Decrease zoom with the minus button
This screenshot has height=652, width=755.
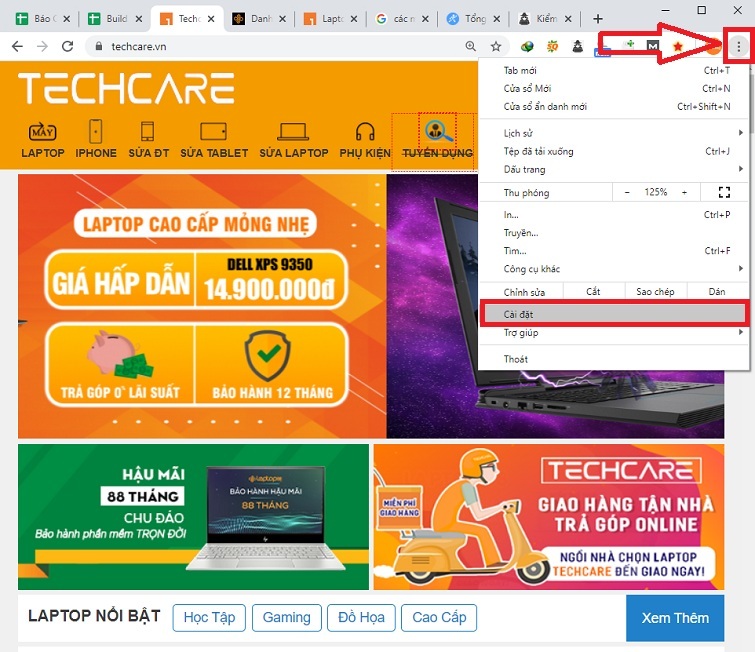point(627,192)
